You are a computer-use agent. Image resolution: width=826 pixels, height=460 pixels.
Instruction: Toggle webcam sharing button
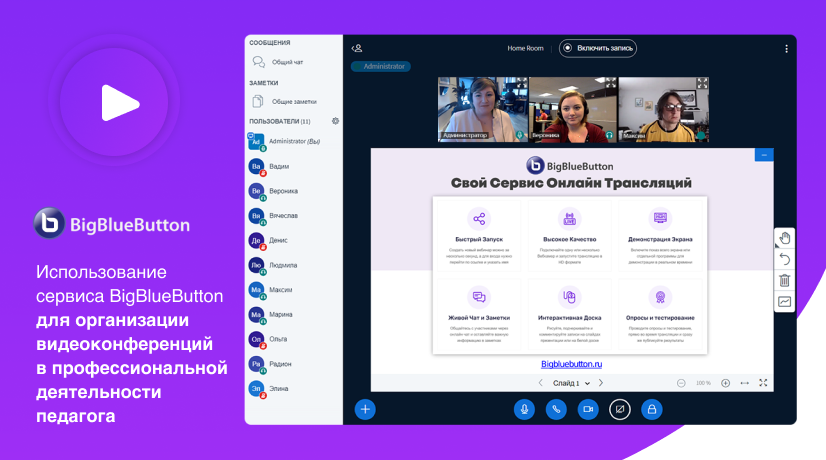[588, 409]
